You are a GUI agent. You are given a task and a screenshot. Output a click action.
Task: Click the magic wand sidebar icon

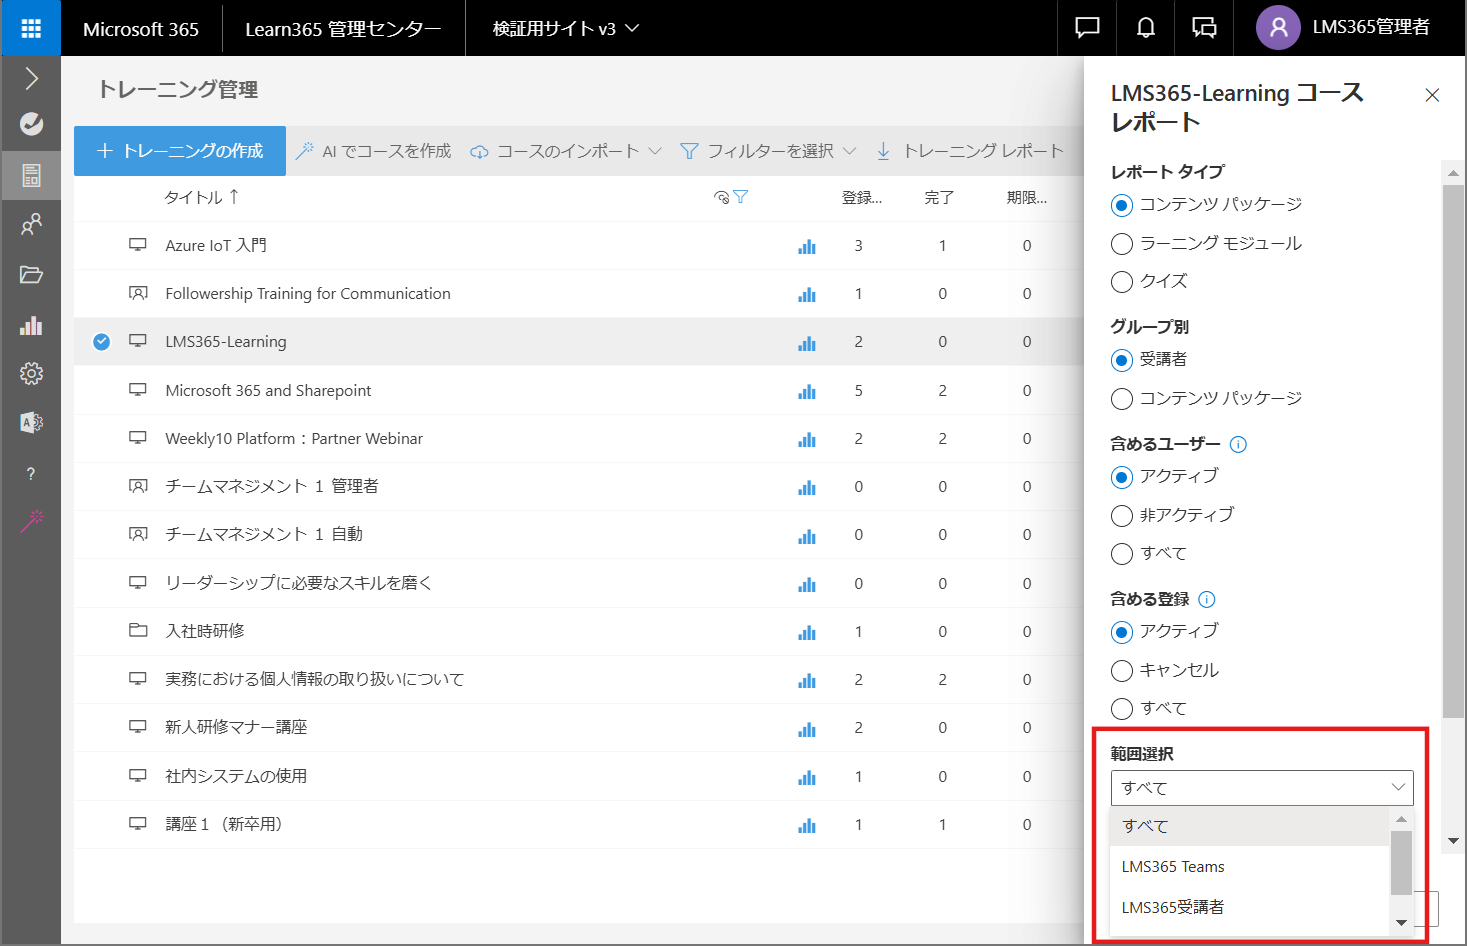[x=31, y=521]
